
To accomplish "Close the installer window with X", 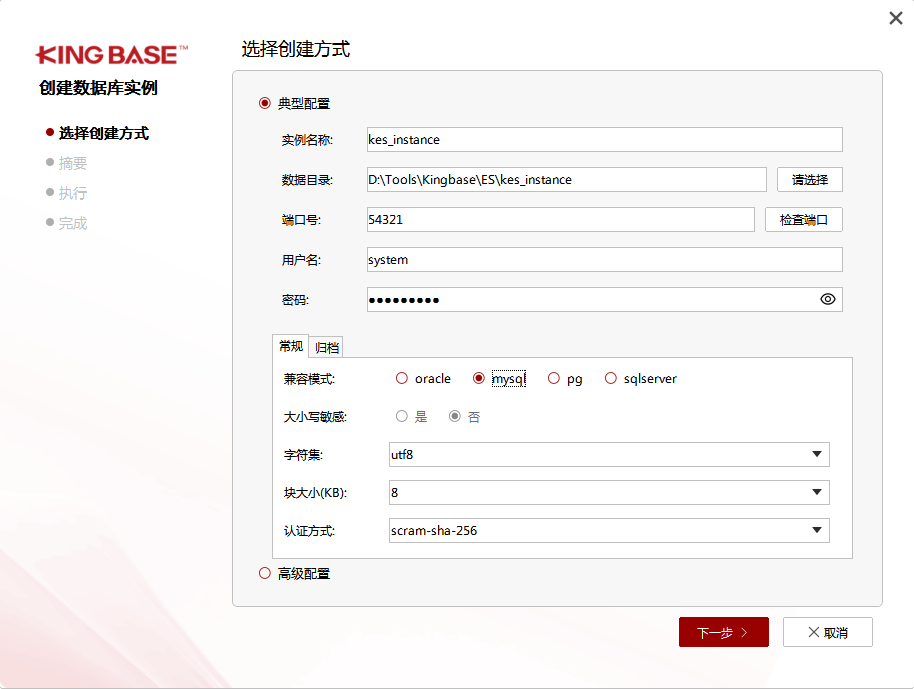I will tap(896, 18).
